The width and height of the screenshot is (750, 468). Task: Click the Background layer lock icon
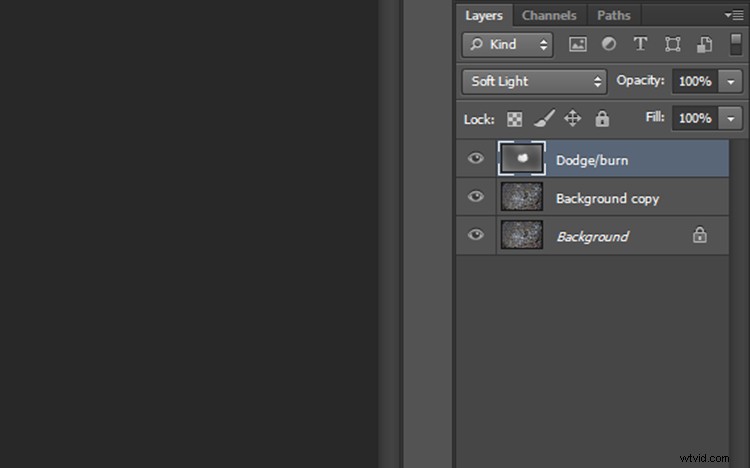coord(699,234)
